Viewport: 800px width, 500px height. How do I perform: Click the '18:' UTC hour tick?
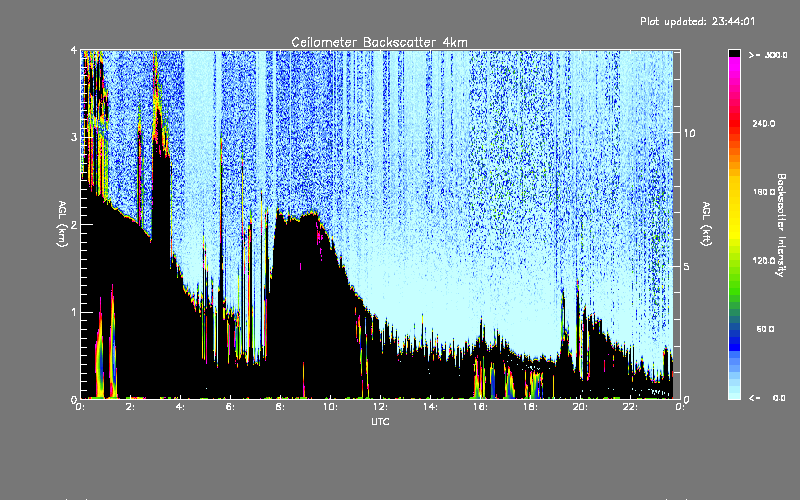point(531,407)
